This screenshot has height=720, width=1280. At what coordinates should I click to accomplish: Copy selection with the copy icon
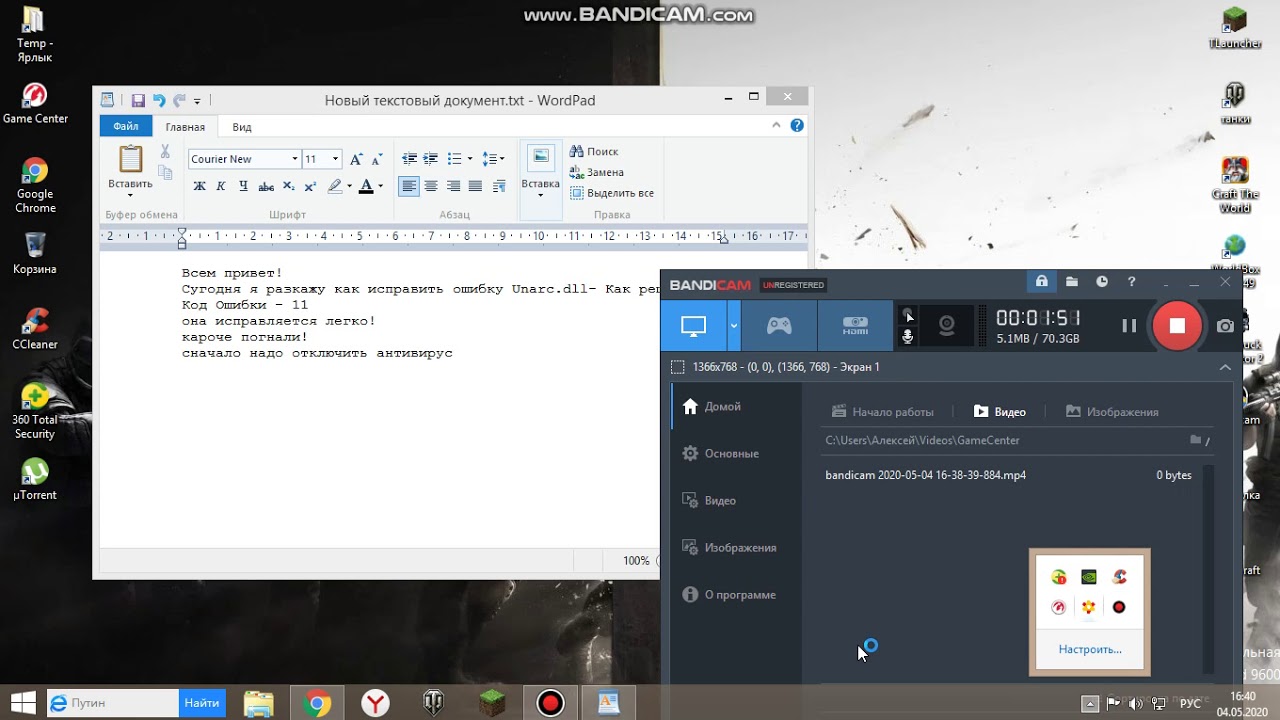click(x=165, y=174)
